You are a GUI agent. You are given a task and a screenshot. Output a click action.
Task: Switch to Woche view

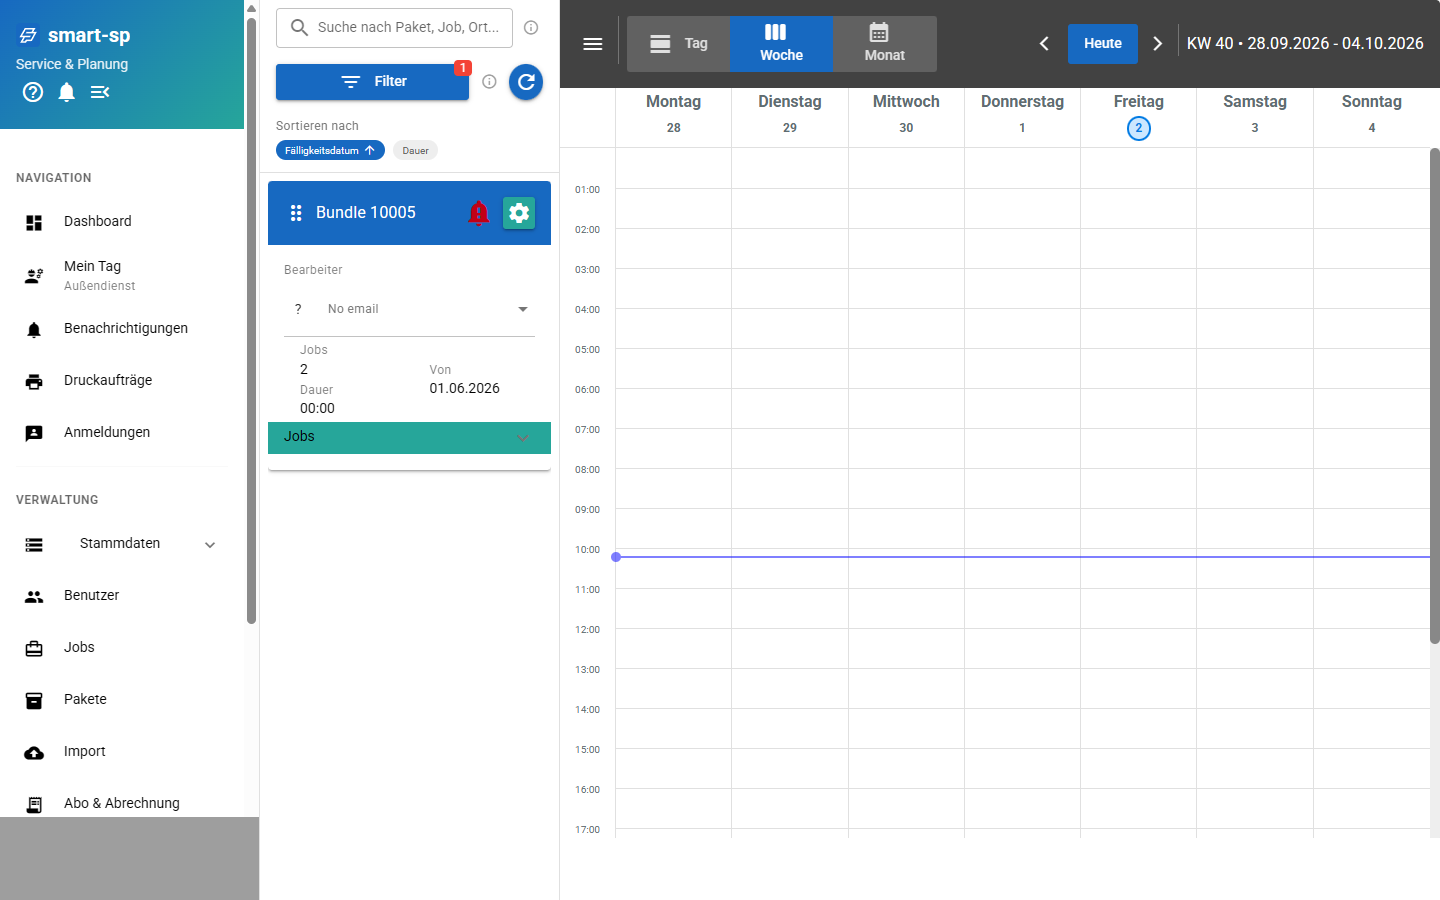click(x=781, y=44)
